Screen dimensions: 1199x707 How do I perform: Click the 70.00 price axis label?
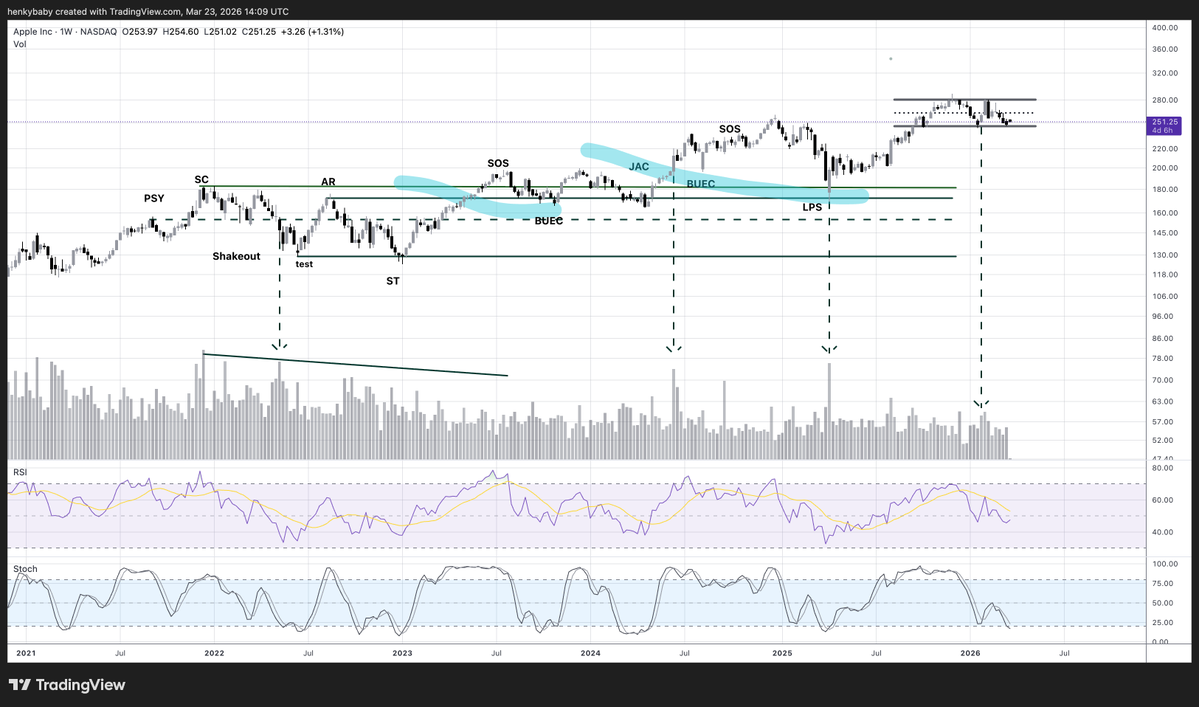click(1162, 381)
